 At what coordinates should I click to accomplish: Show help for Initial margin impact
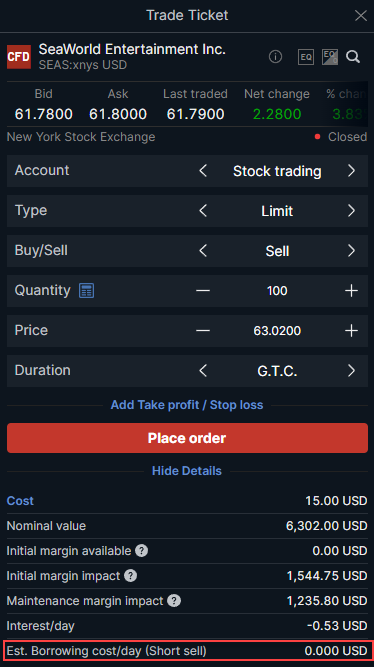[130, 576]
